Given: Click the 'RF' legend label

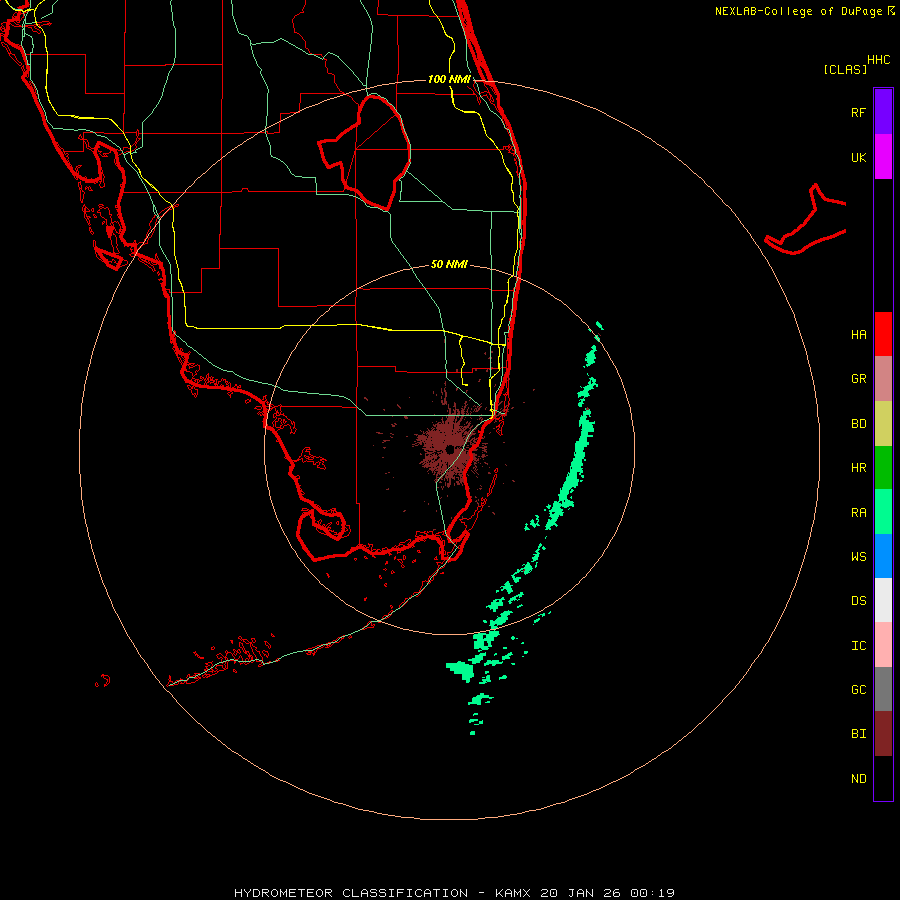Looking at the screenshot, I should pos(858,112).
